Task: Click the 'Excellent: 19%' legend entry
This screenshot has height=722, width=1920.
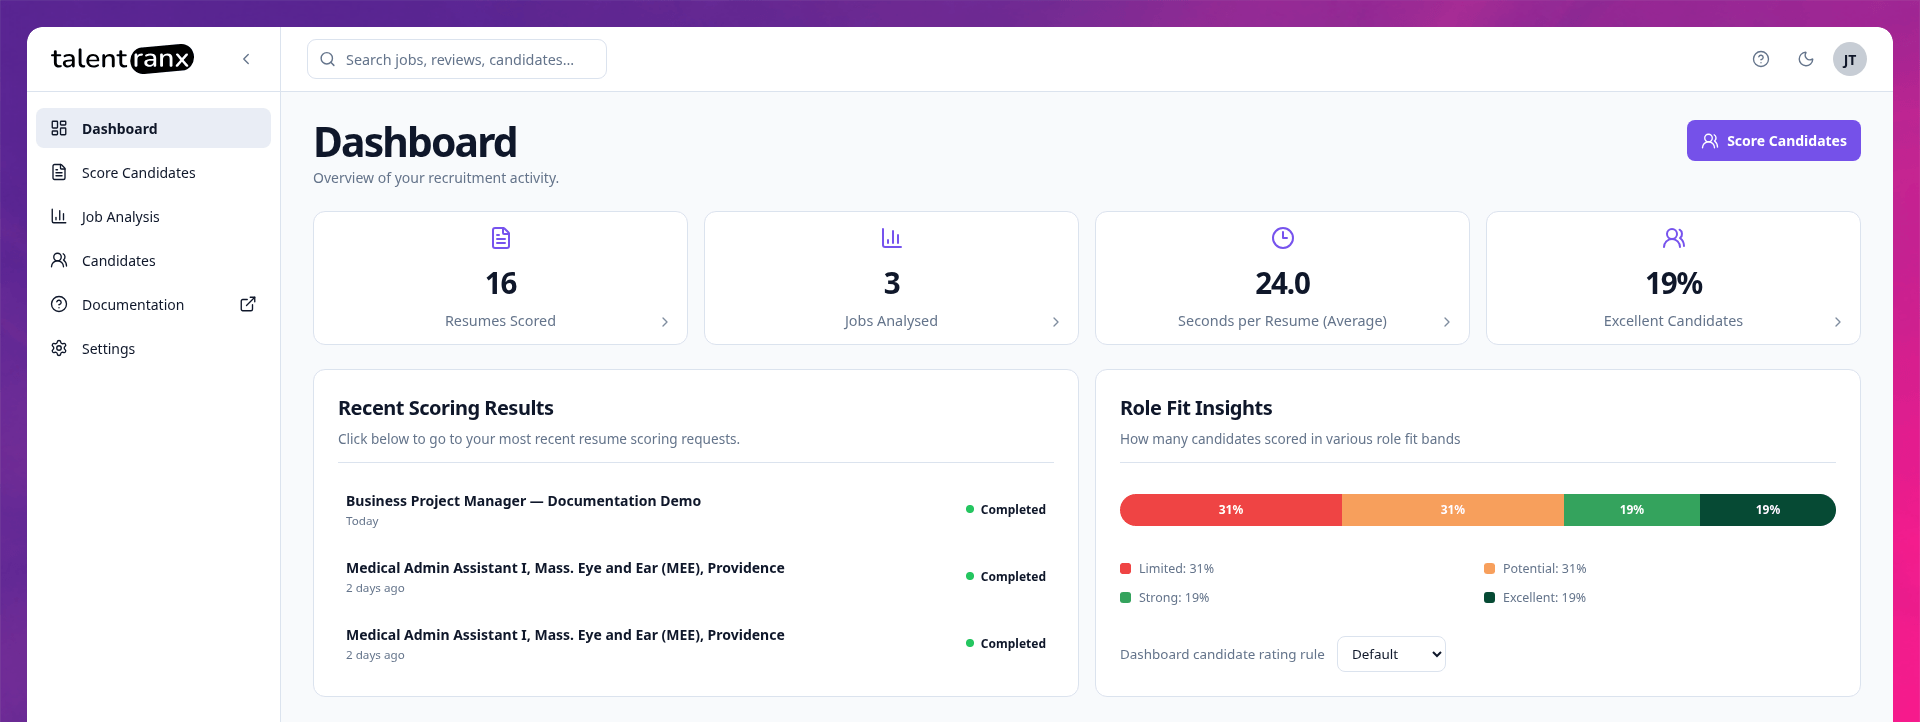Action: pos(1535,597)
